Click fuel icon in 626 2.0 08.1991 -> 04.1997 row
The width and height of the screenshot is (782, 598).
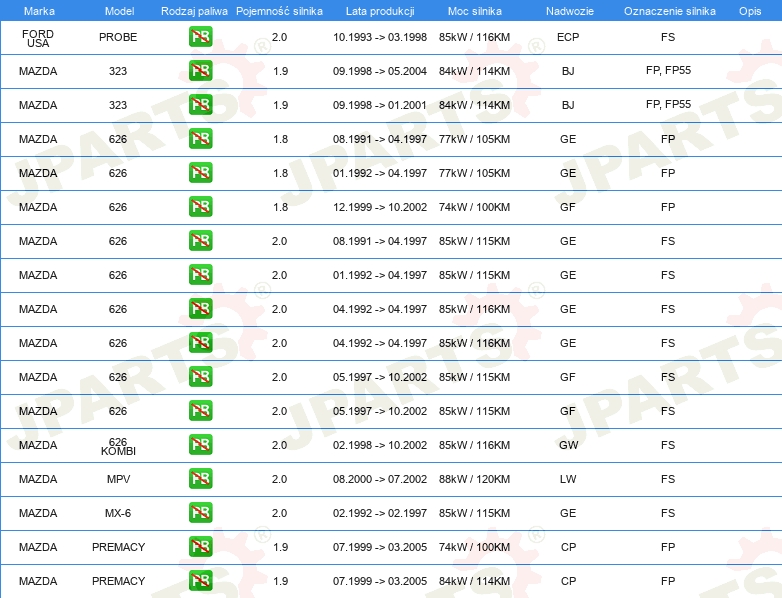(200, 240)
